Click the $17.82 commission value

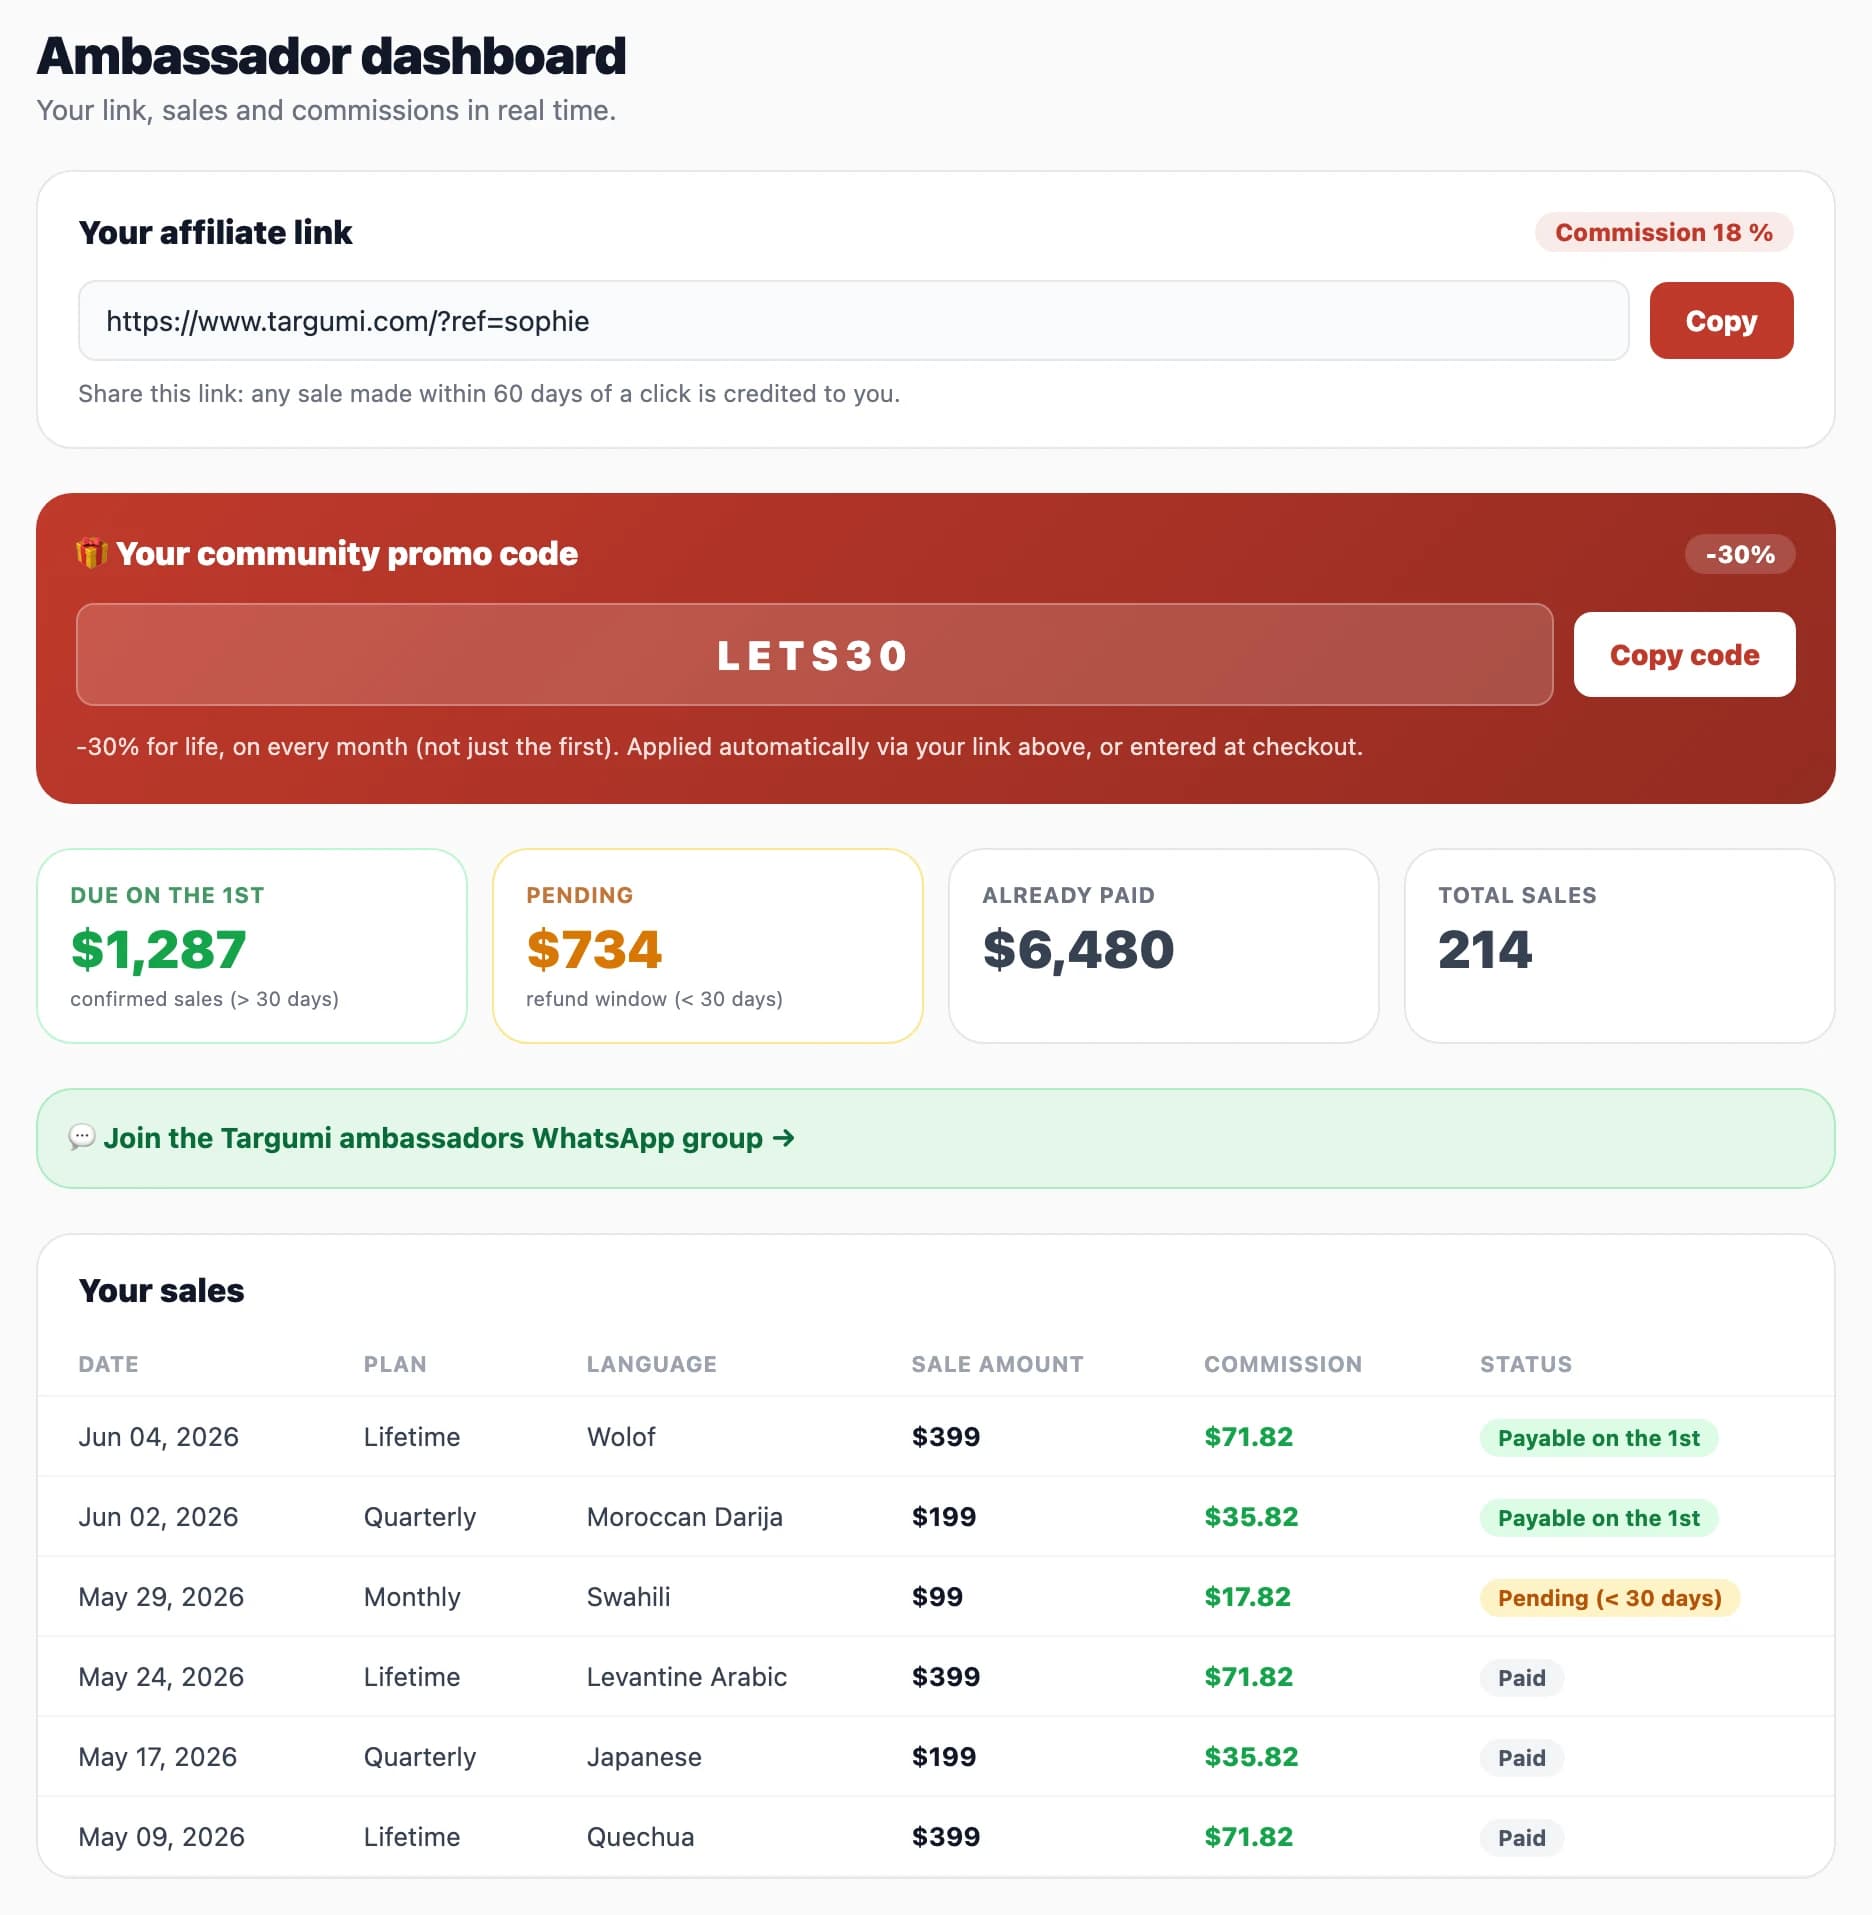(1247, 1597)
